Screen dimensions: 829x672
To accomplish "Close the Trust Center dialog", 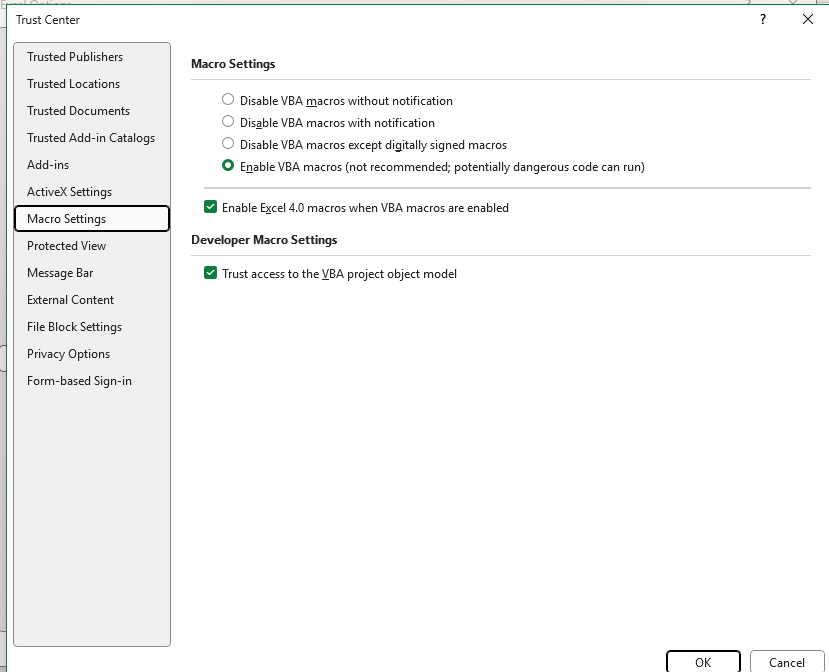I will (807, 20).
